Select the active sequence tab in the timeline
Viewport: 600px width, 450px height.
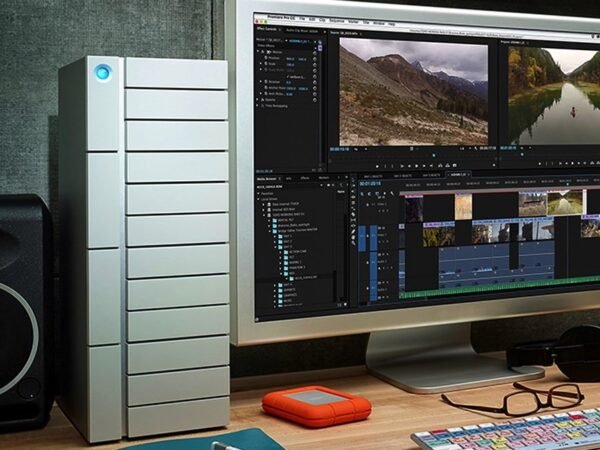pyautogui.click(x=459, y=174)
